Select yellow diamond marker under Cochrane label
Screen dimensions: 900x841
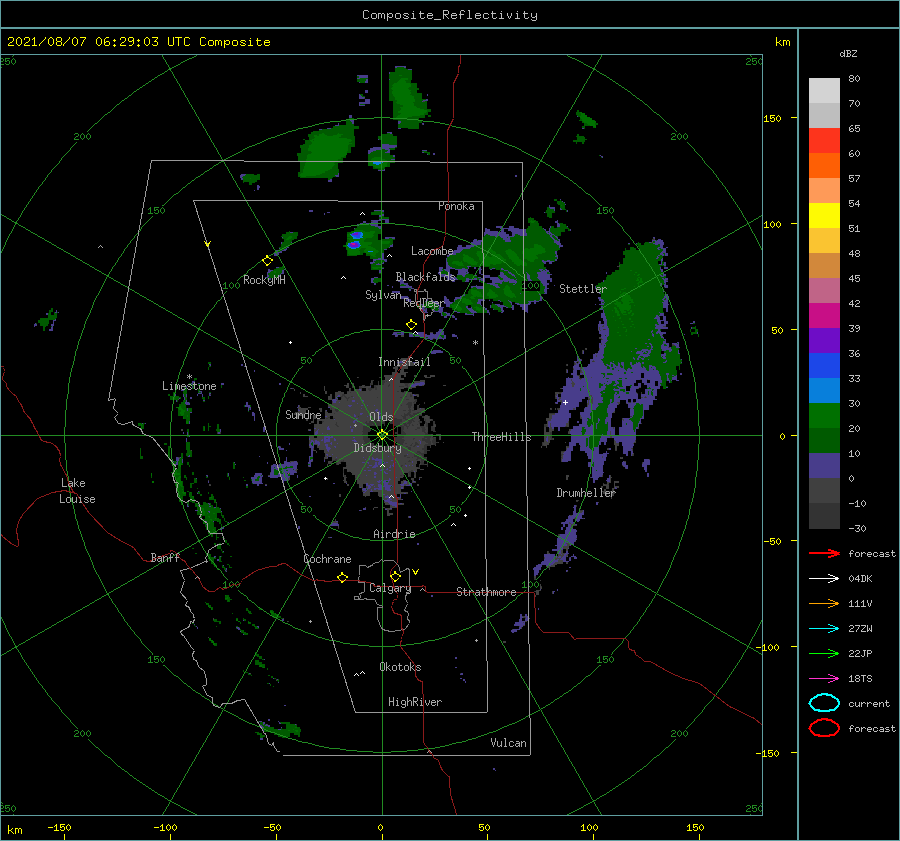(x=342, y=577)
